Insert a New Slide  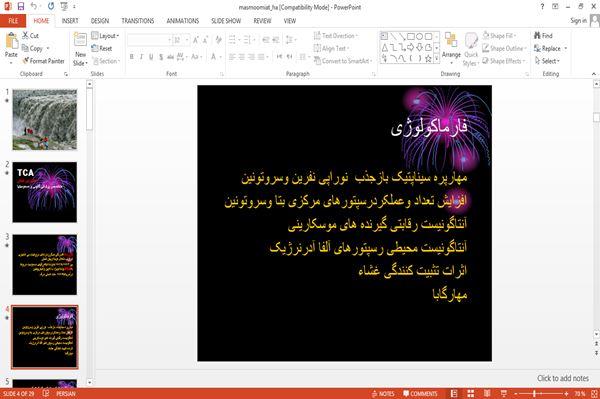click(80, 49)
